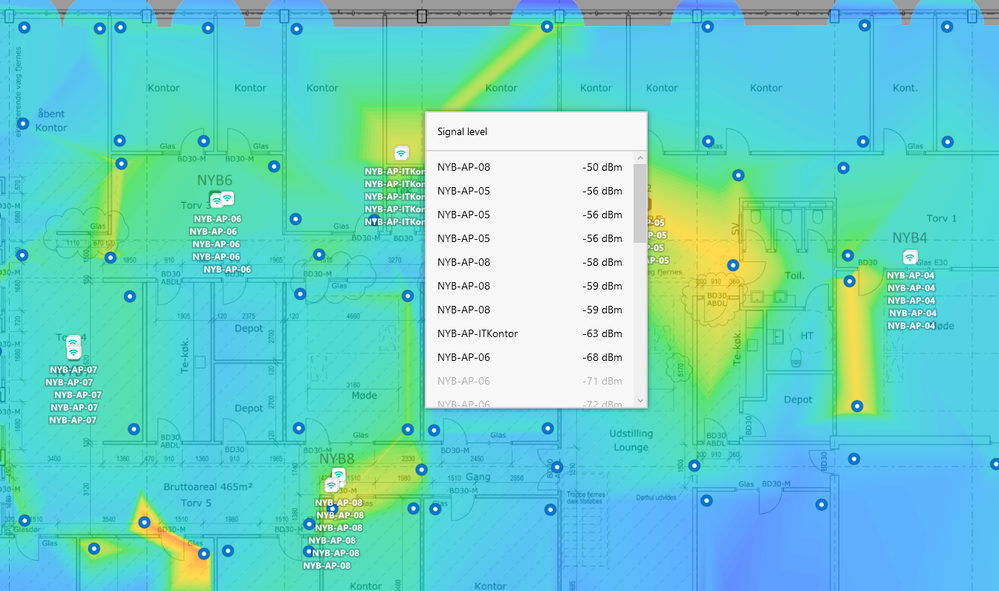Select survey point in Depot room below NYB4
This screenshot has height=591, width=999.
[x=857, y=406]
